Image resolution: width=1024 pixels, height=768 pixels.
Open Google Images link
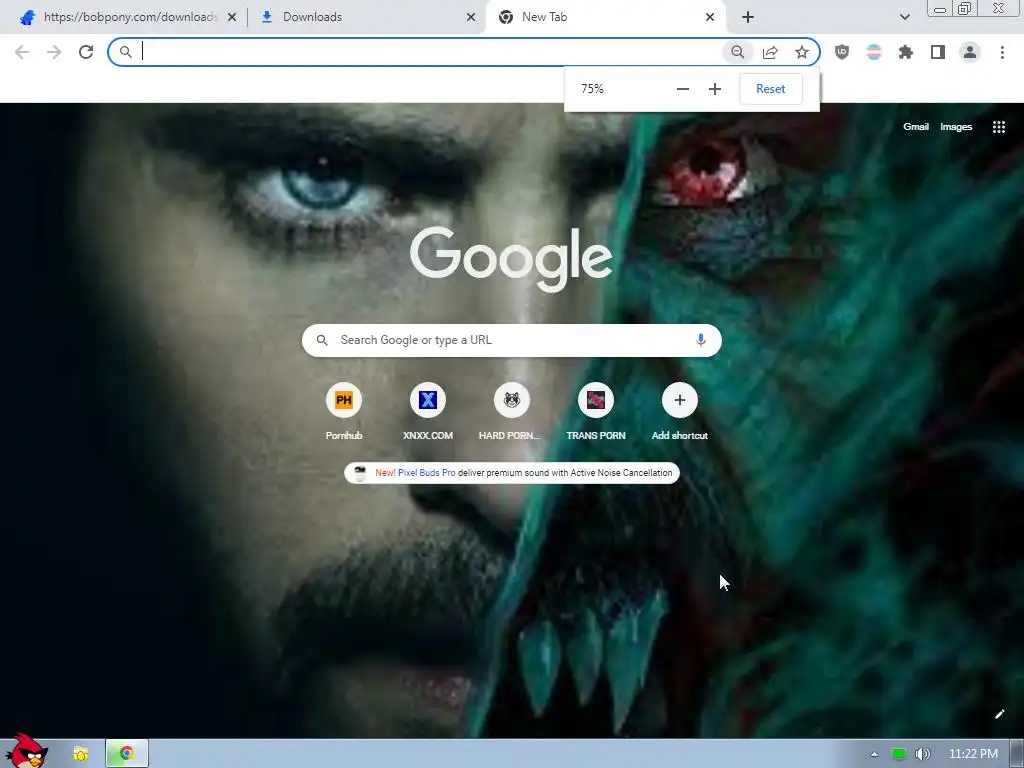point(956,127)
